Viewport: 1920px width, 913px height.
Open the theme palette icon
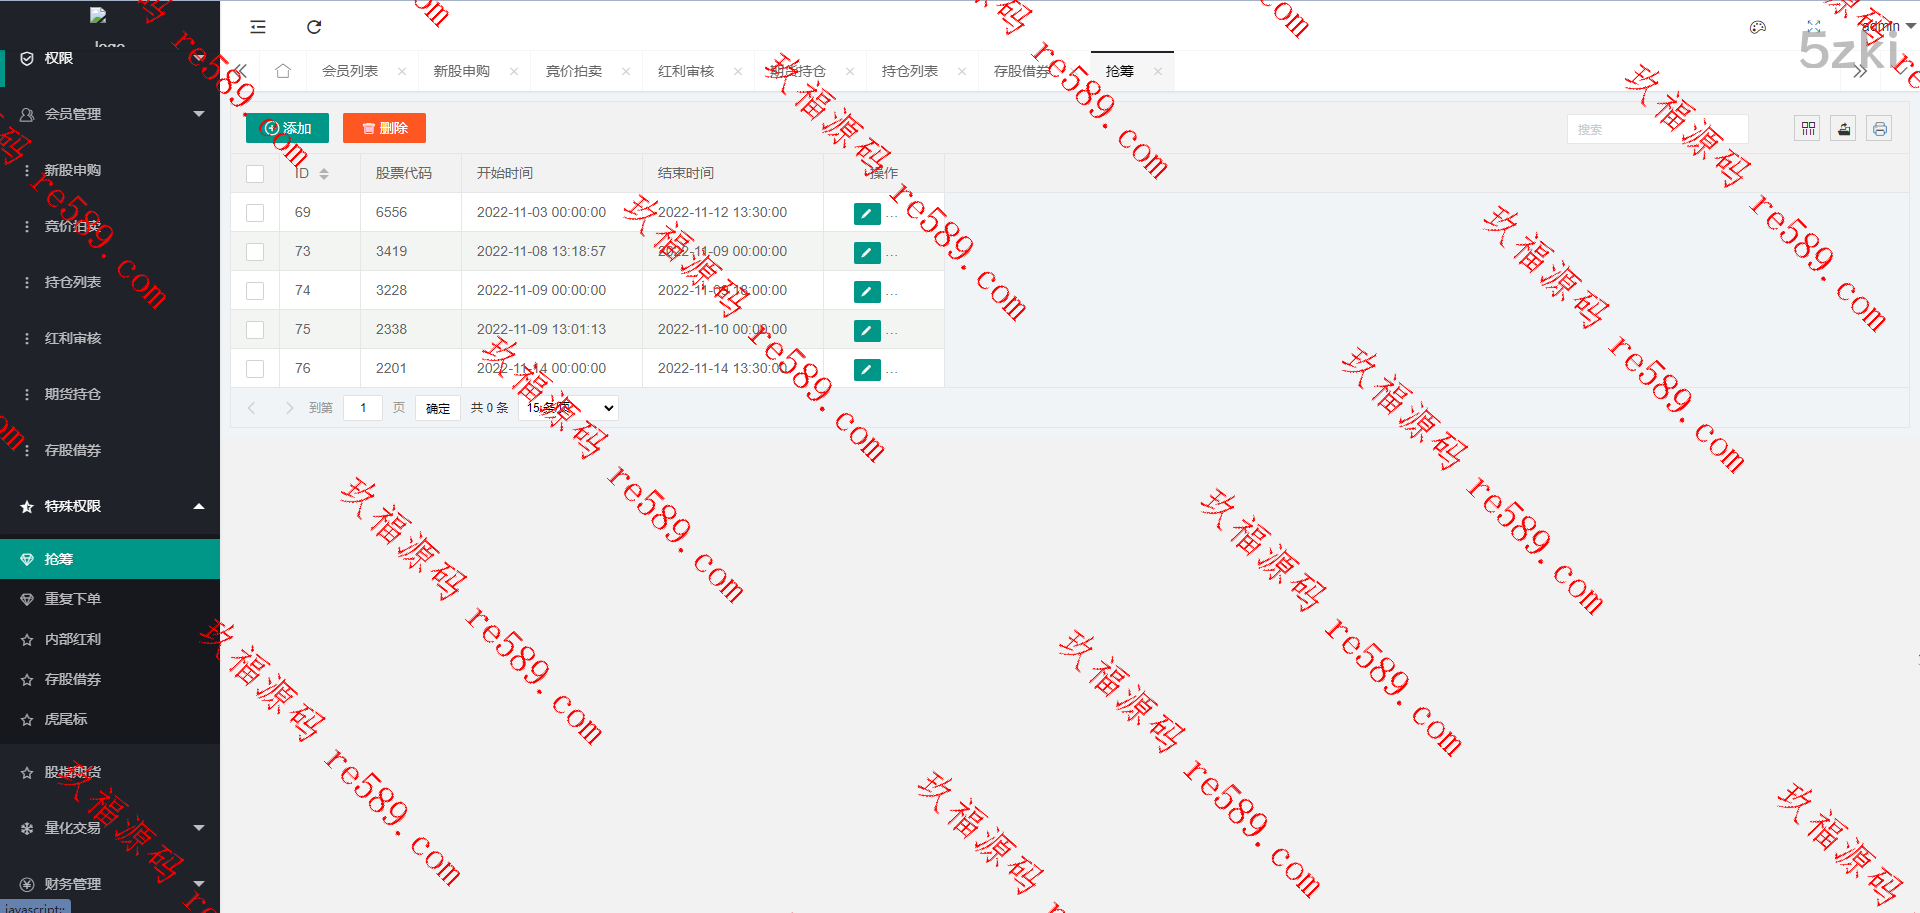point(1757,27)
